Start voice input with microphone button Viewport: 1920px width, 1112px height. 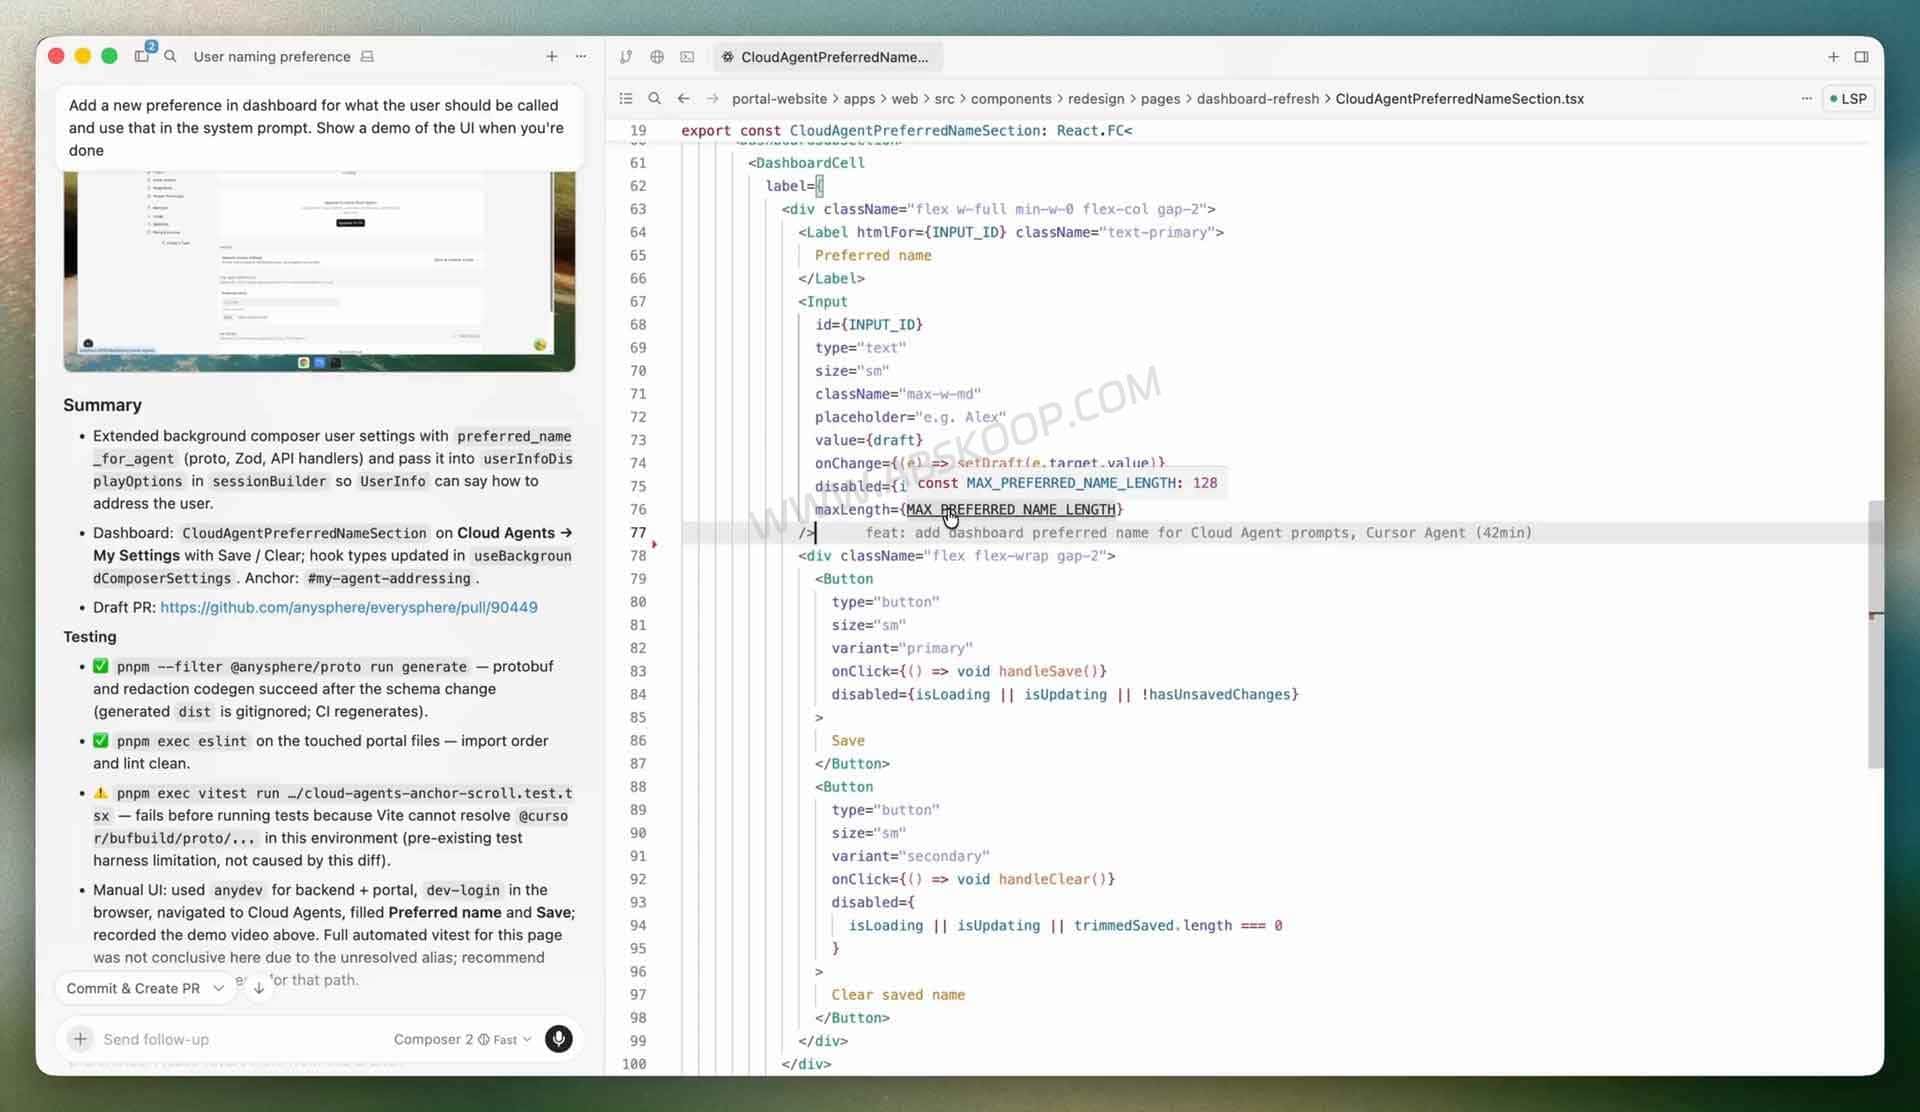(558, 1039)
